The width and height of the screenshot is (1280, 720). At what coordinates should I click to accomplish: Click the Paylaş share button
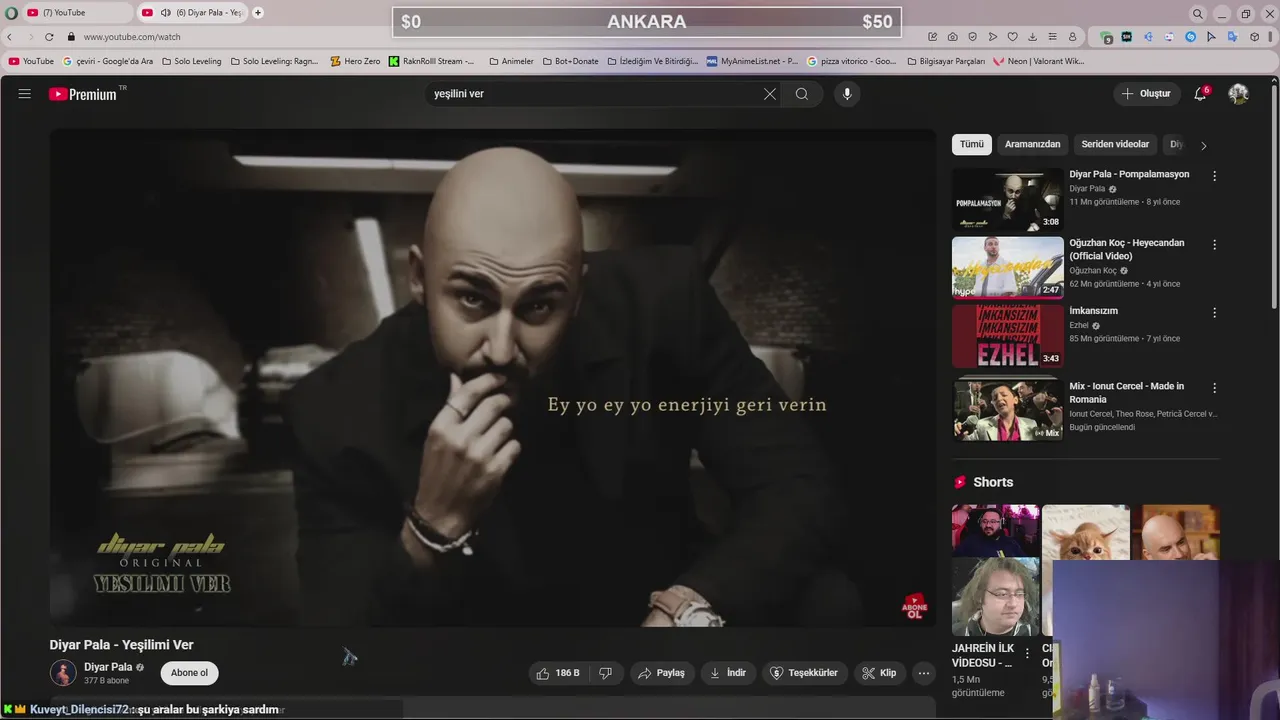point(662,673)
